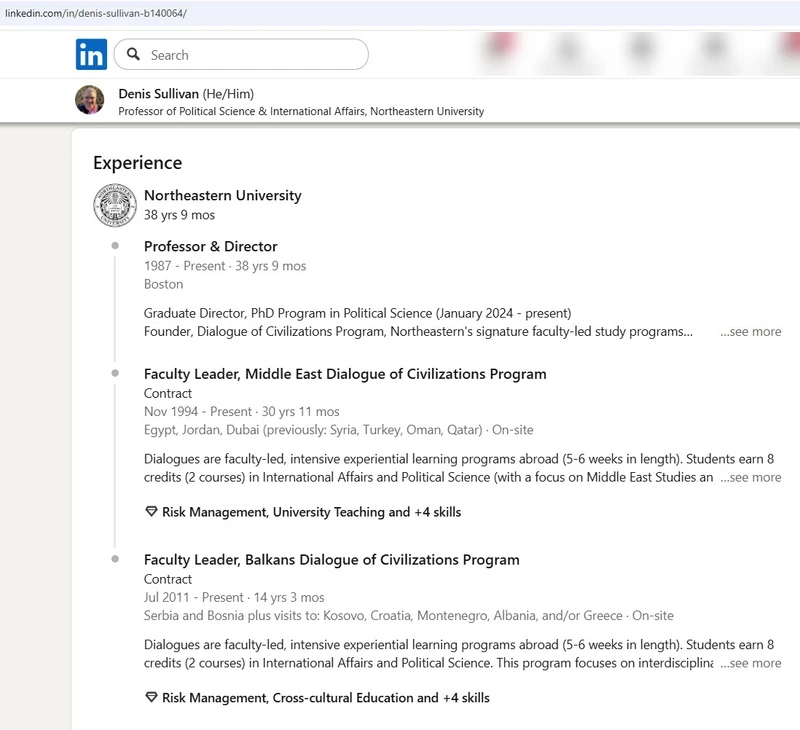This screenshot has width=800, height=730.
Task: Open "Risk Management, Cross-cultural Education and +4 skills"
Action: [325, 698]
